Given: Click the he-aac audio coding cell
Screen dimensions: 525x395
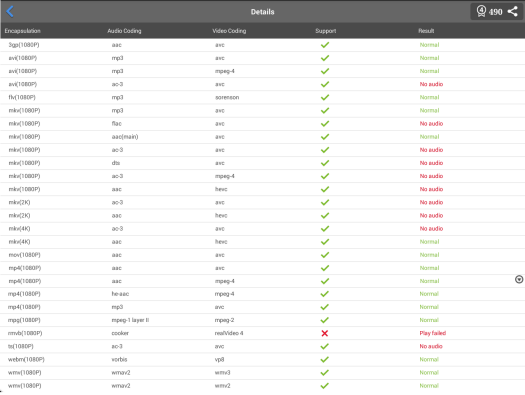Looking at the screenshot, I should 120,294.
